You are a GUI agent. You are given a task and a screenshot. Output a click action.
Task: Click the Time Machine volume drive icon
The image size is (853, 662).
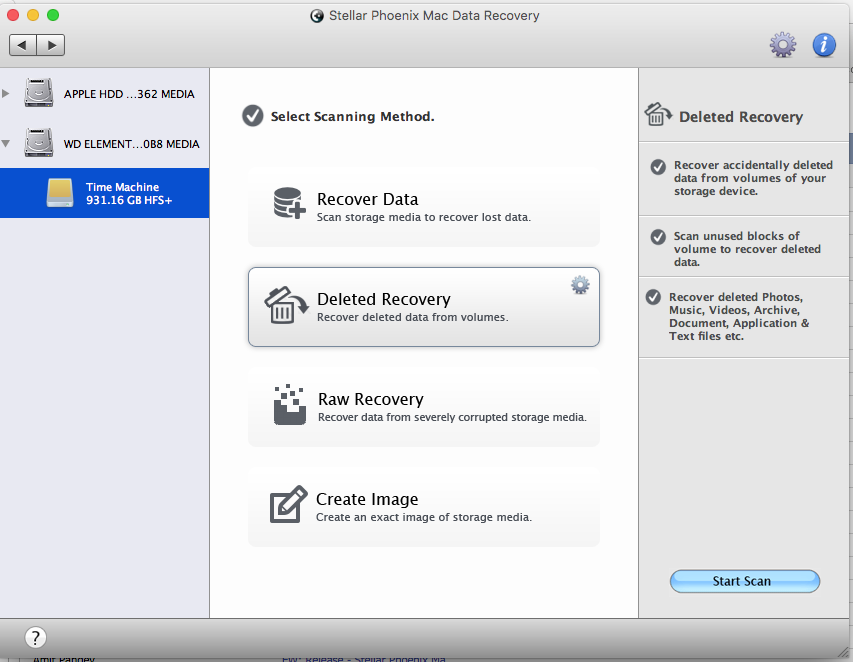click(x=60, y=193)
